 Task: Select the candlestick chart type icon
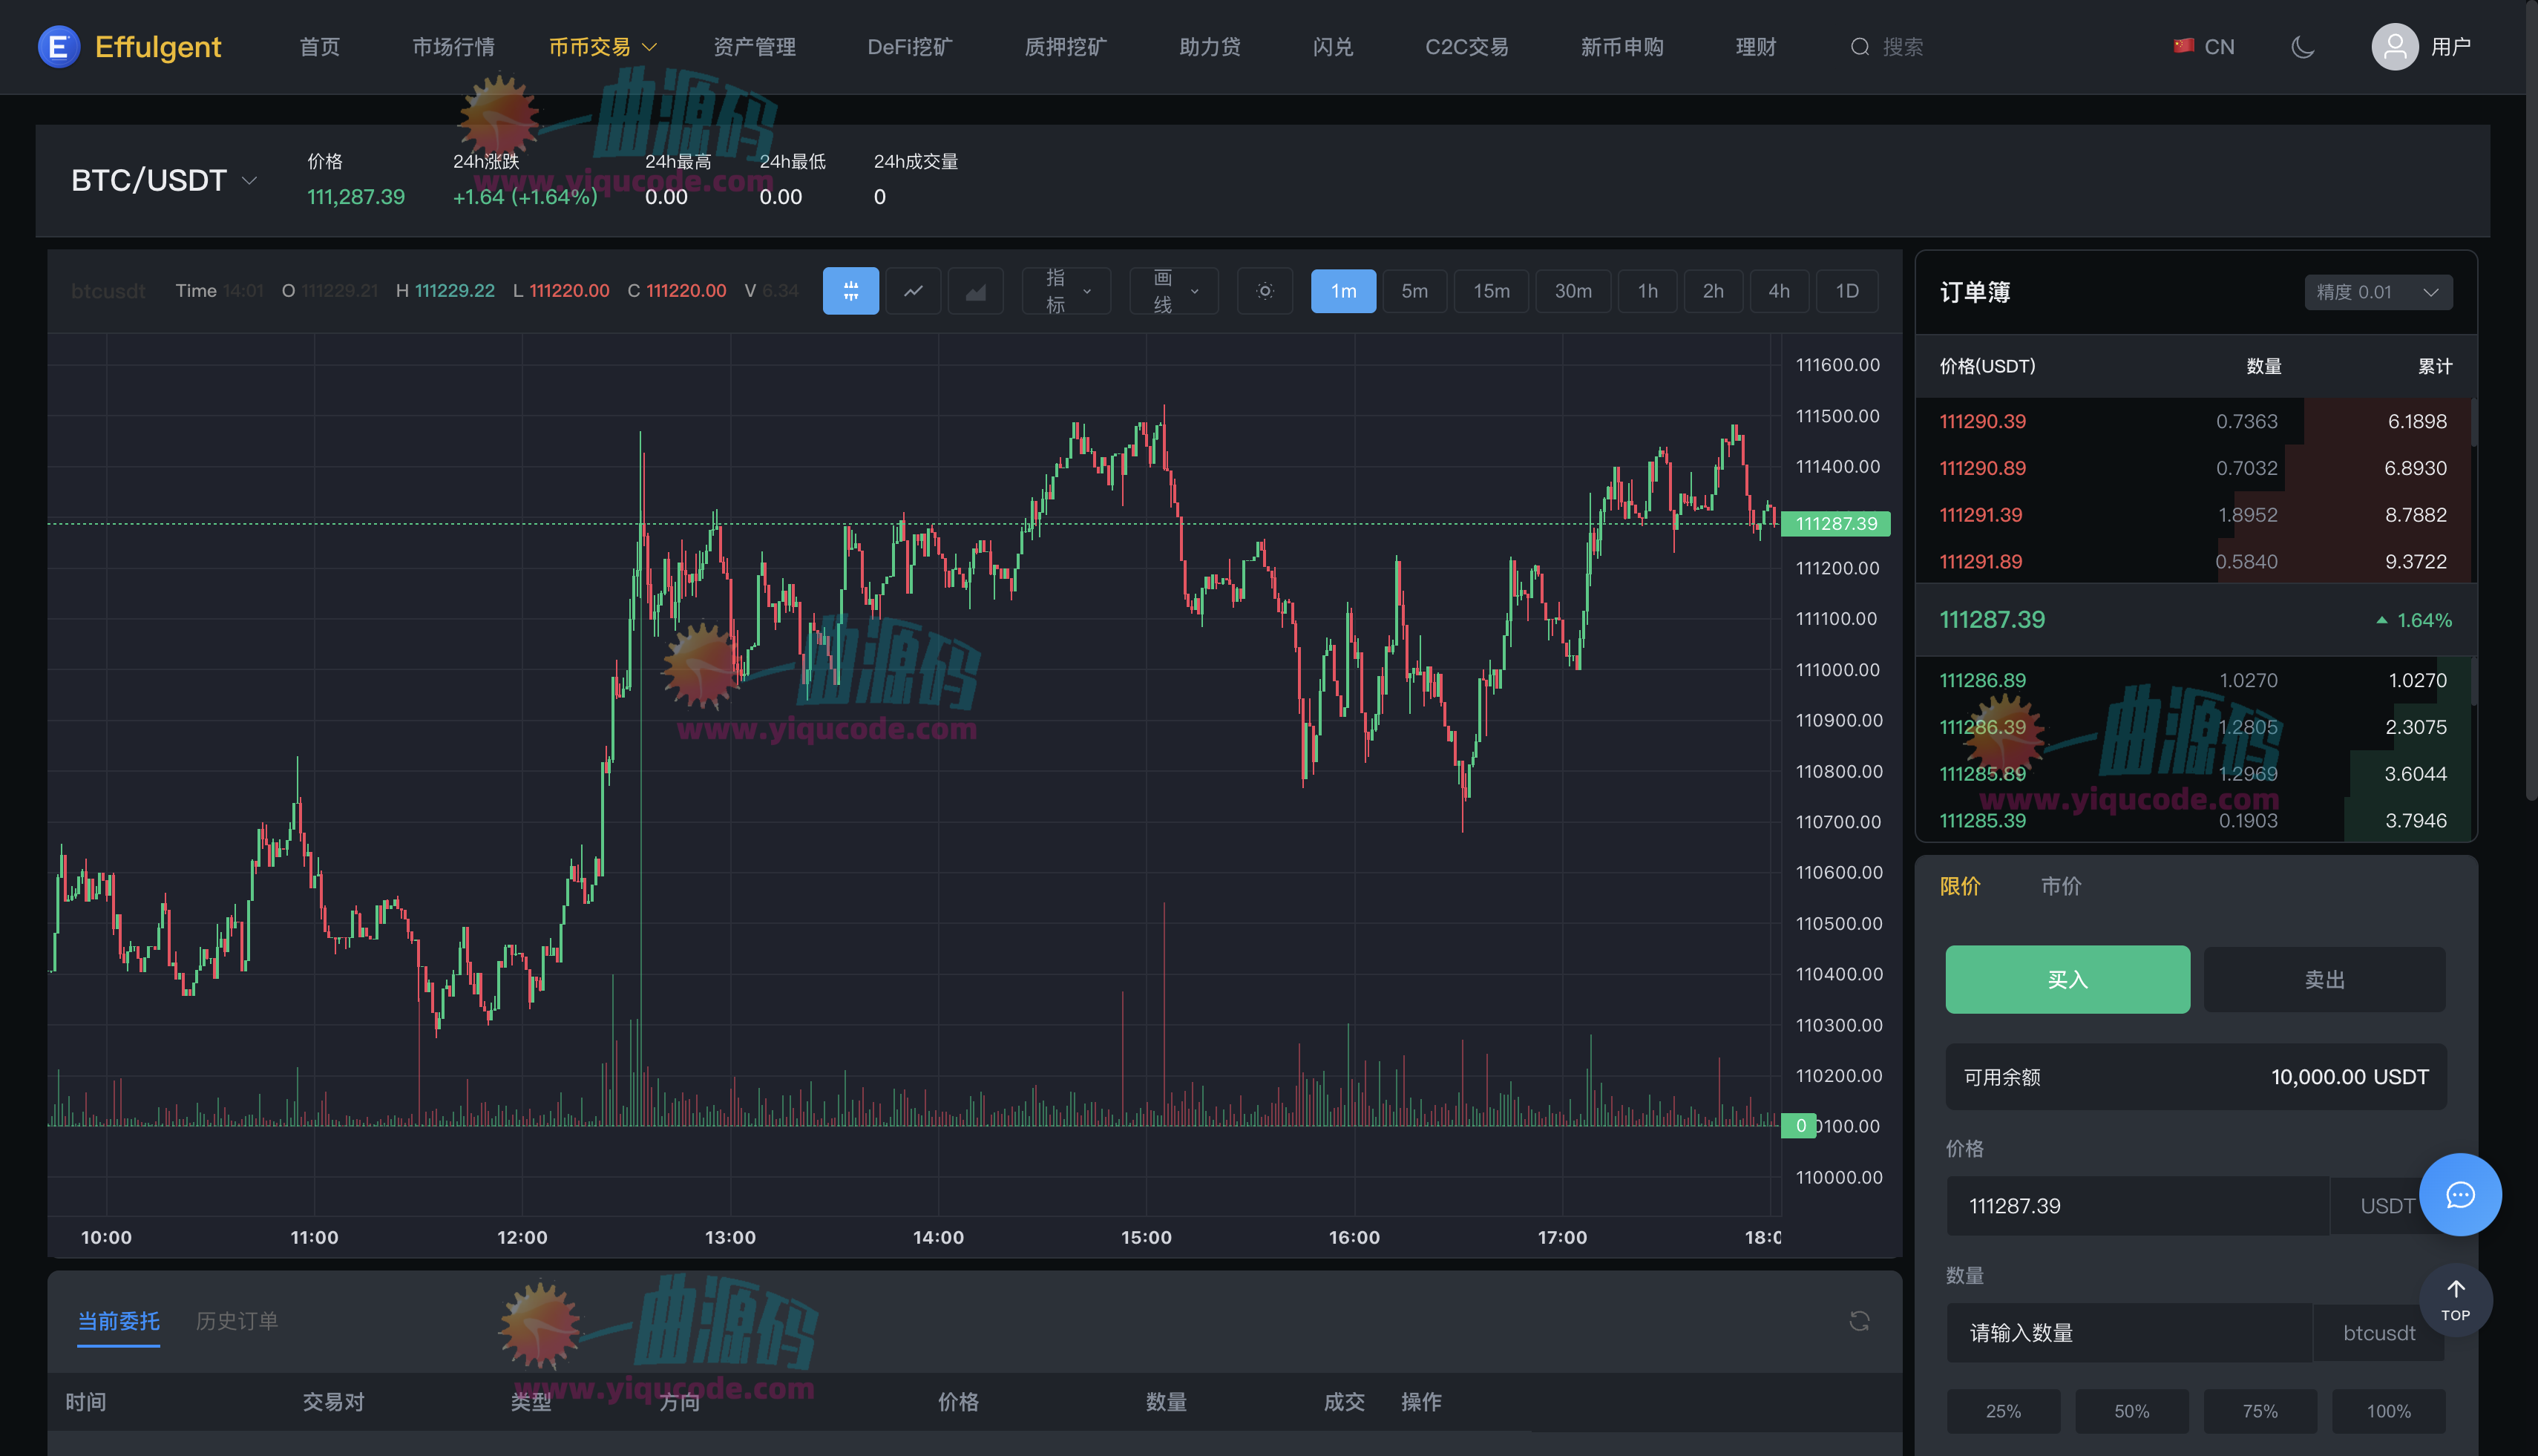pos(851,291)
